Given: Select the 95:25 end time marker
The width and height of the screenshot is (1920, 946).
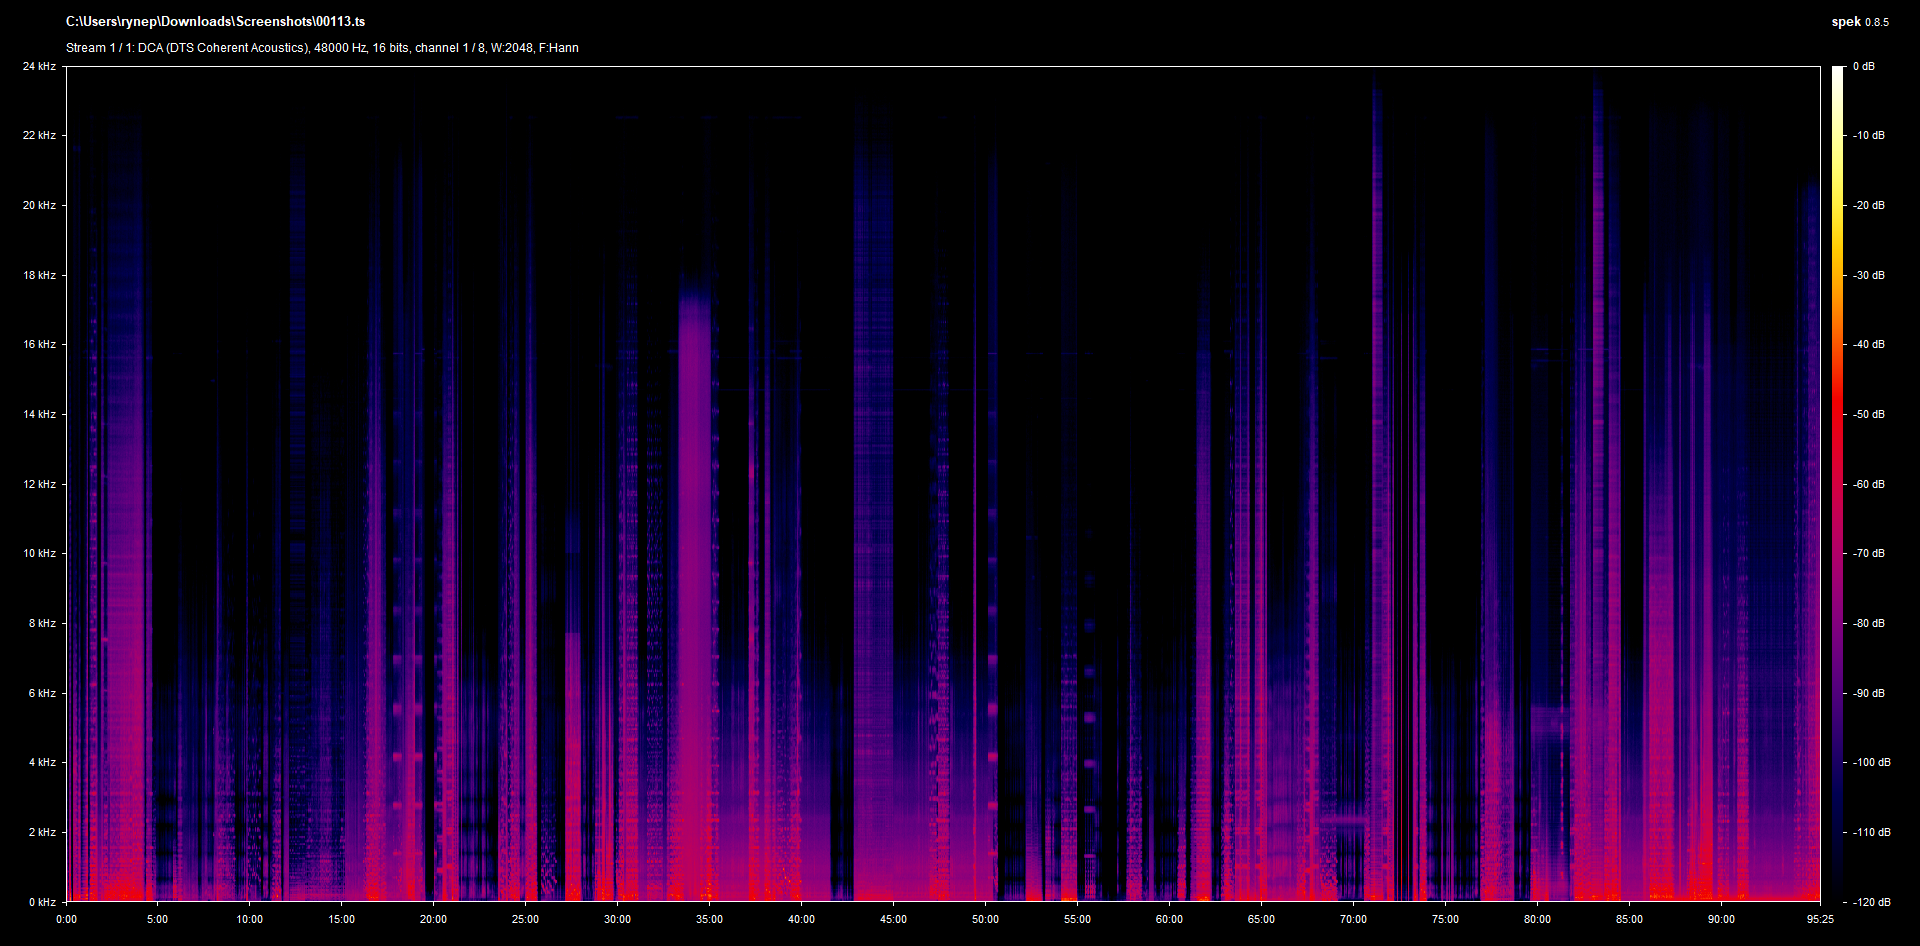Looking at the screenshot, I should coord(1820,919).
